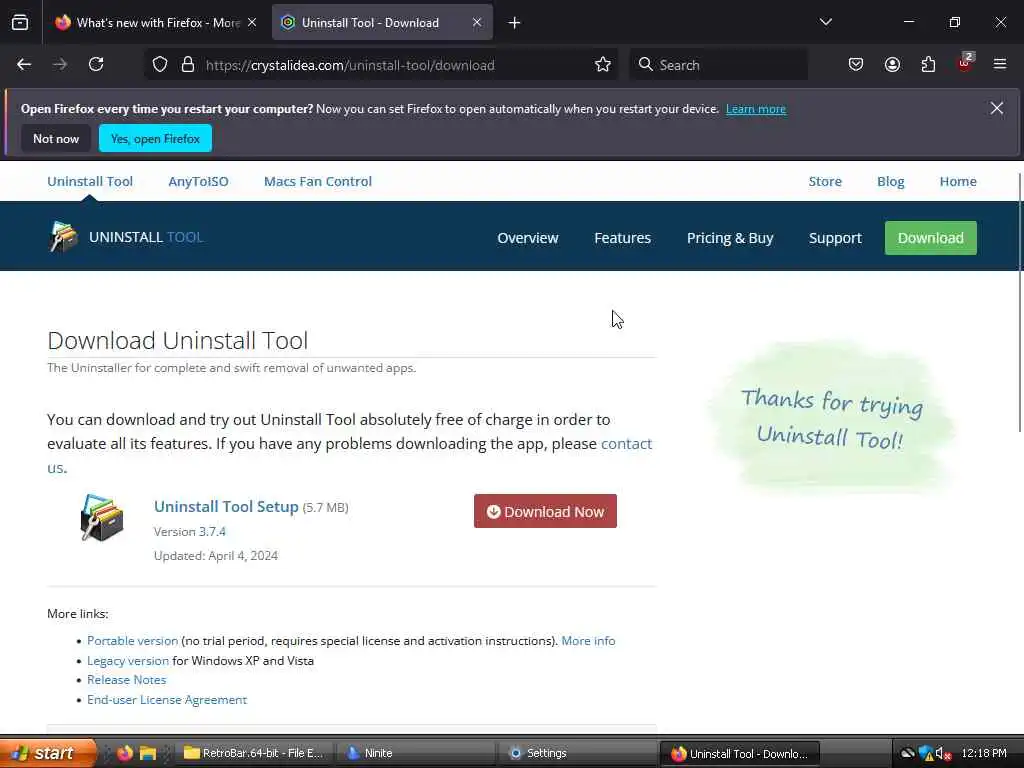The image size is (1024, 768).
Task: Select the Uninstall Tool - Download tab
Action: pos(382,22)
